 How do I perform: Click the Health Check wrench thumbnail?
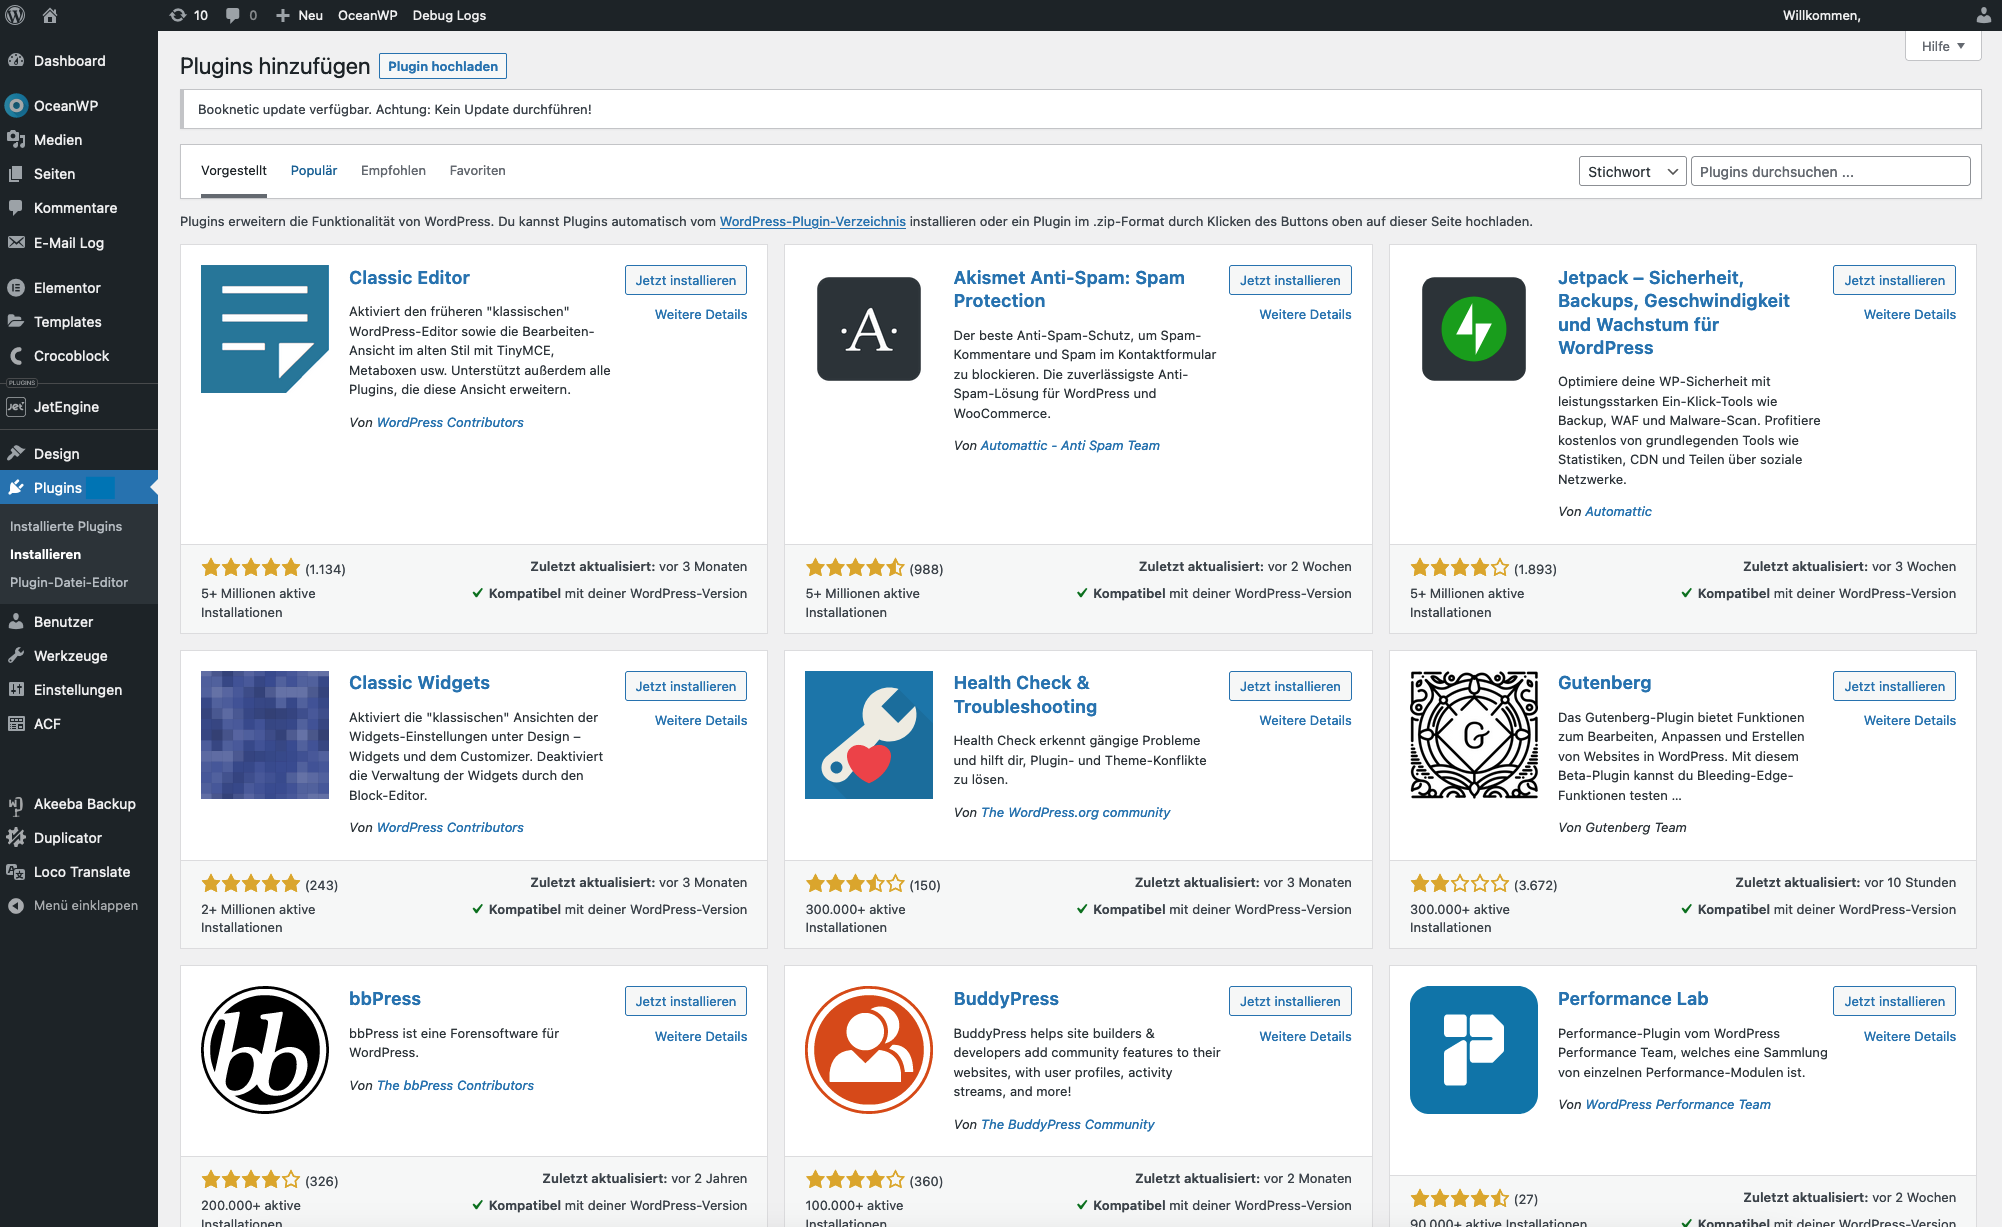(869, 735)
